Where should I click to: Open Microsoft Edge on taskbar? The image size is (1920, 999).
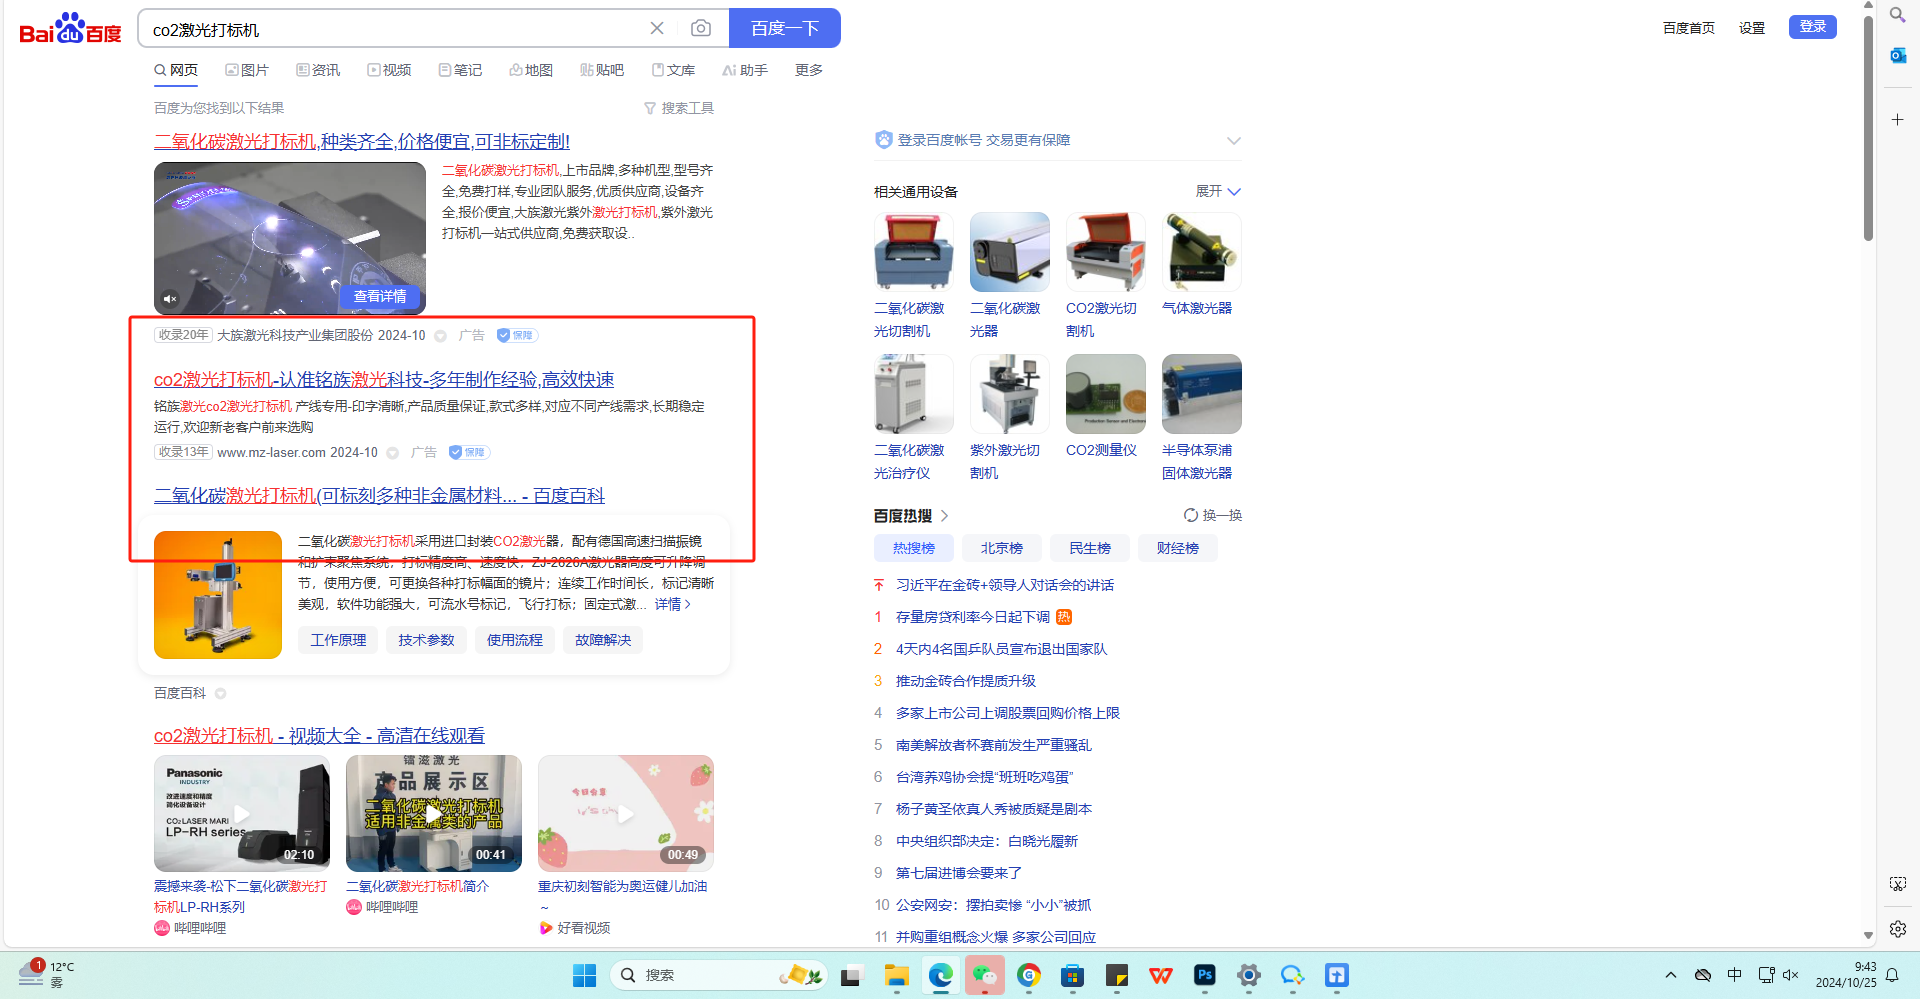940,975
